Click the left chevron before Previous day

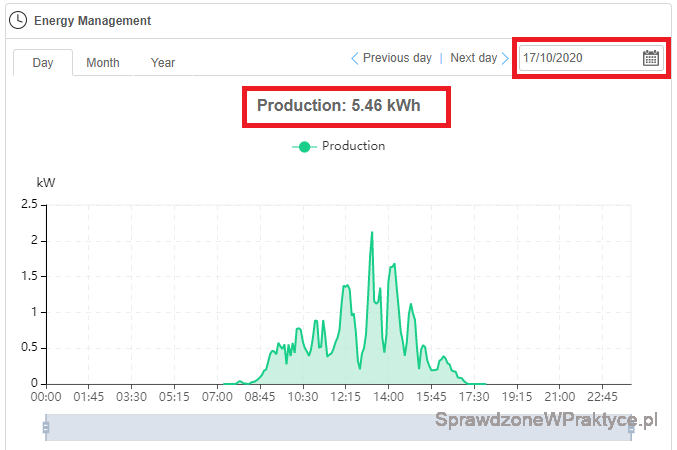coord(354,58)
